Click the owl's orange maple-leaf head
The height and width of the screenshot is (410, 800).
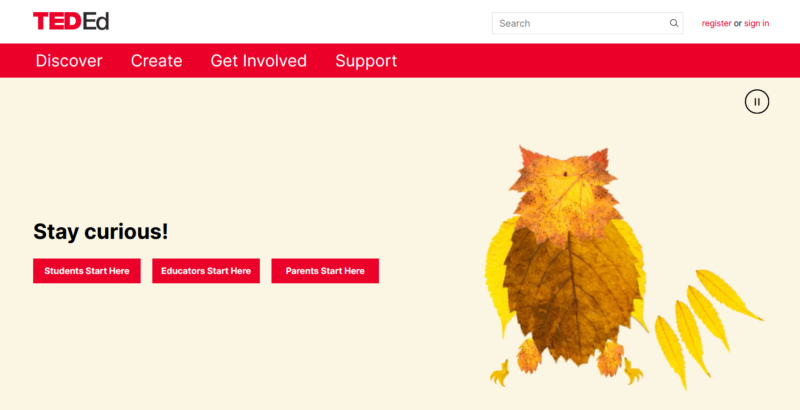563,196
